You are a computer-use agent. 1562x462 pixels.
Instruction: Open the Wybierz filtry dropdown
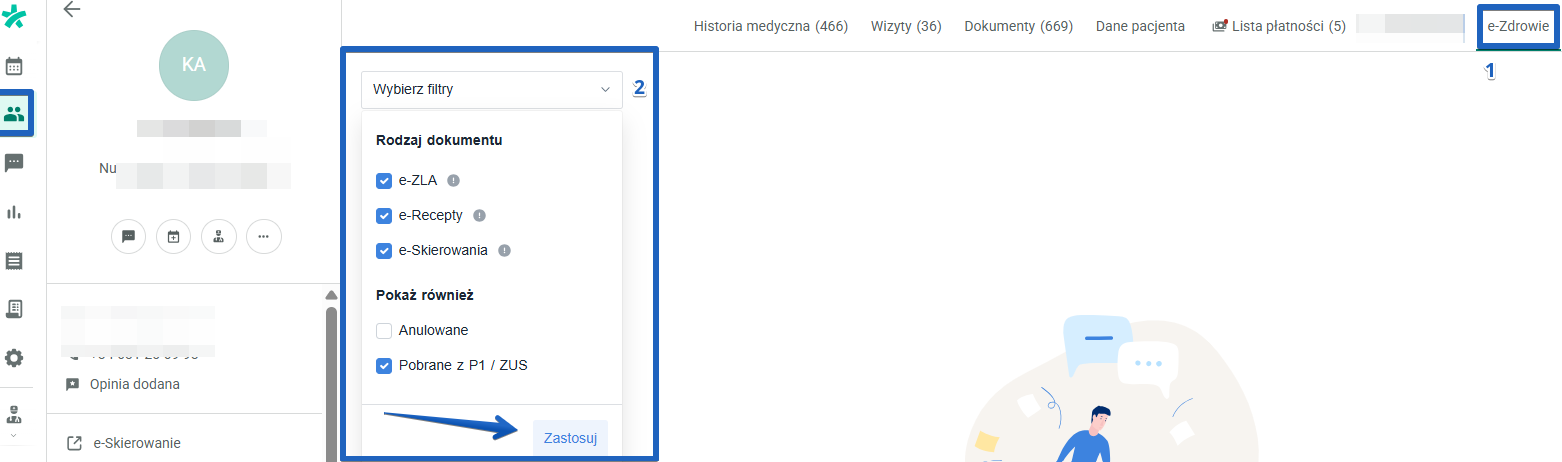click(x=492, y=90)
